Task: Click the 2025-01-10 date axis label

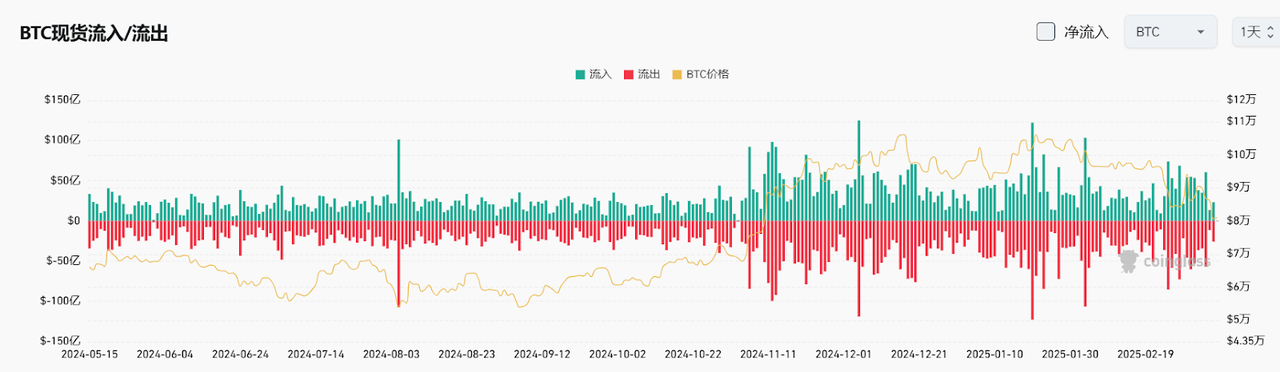Action: click(x=995, y=354)
